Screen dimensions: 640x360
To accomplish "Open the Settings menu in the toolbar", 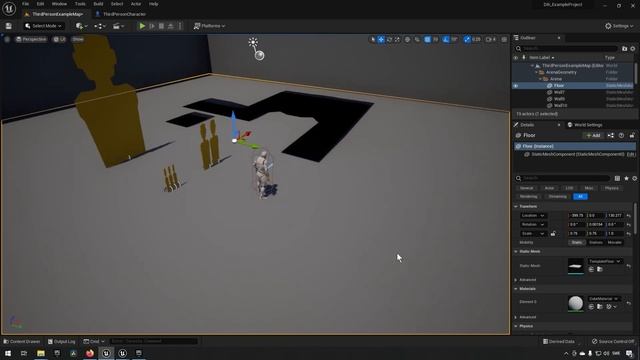I will 619,26.
